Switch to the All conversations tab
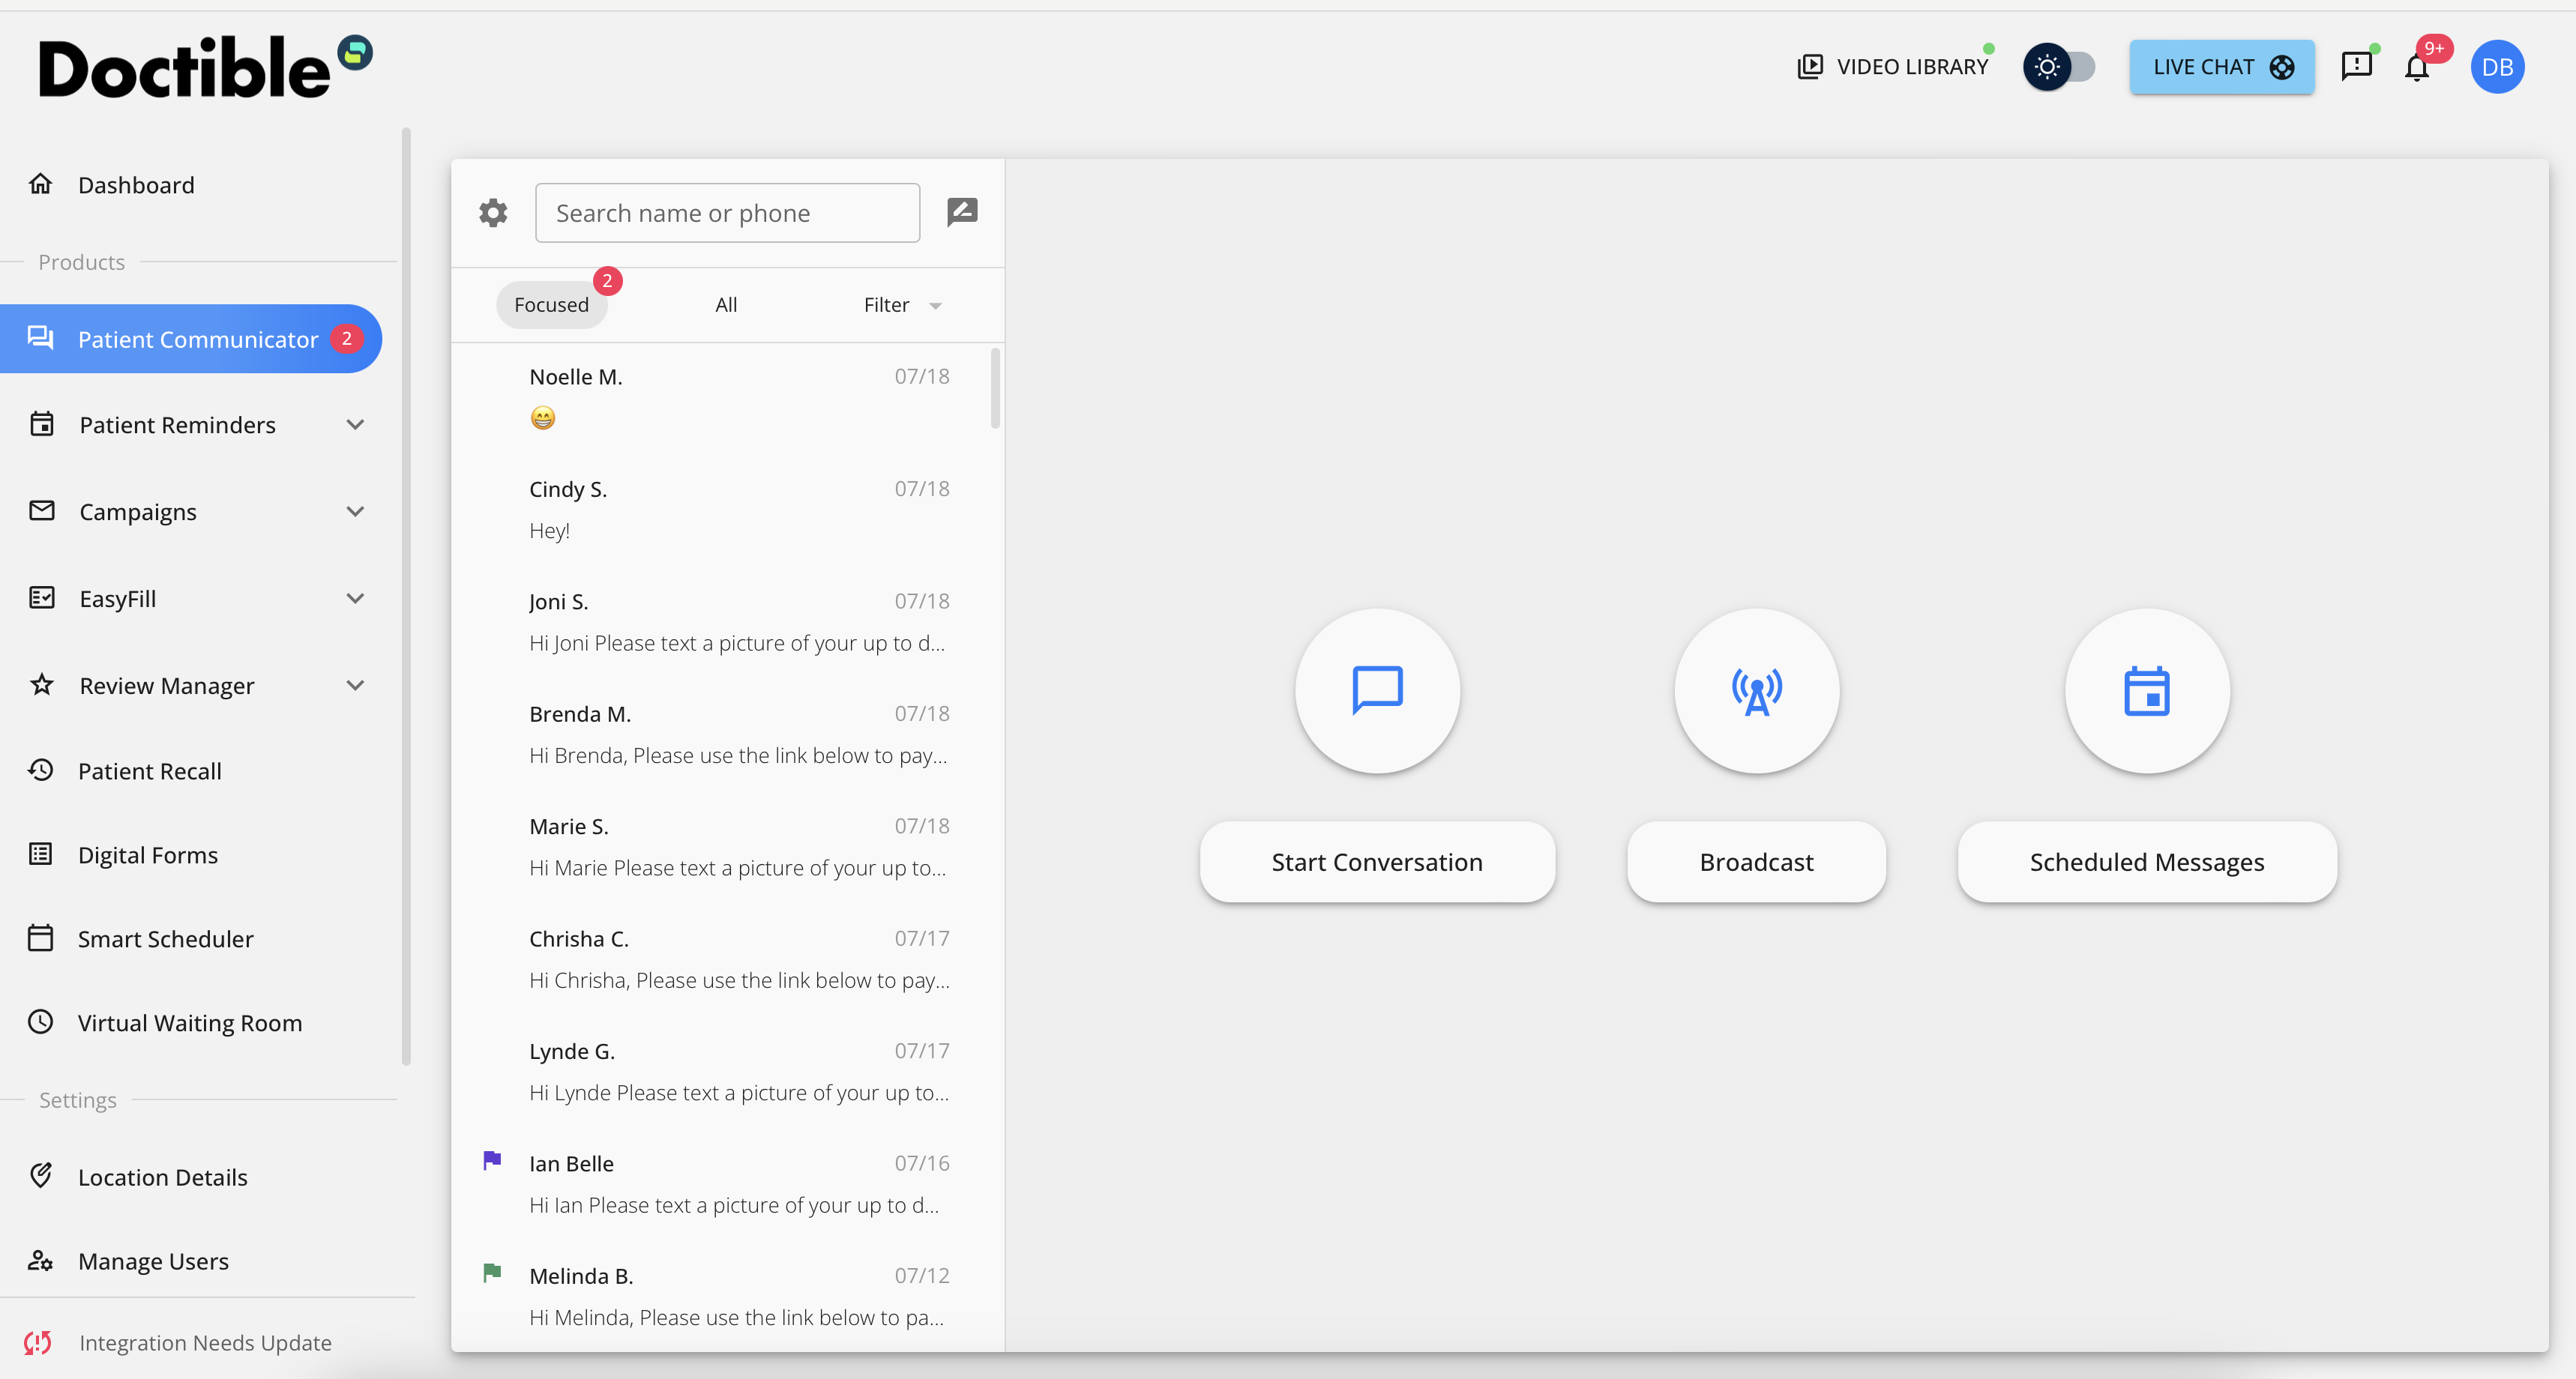This screenshot has width=2576, height=1379. click(x=726, y=305)
